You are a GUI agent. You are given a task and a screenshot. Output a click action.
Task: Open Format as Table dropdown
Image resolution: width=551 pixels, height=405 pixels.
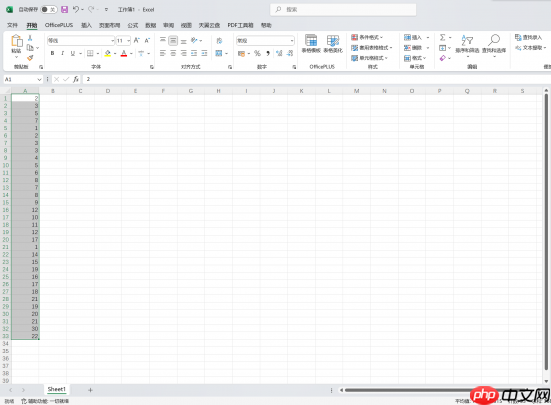[x=371, y=48]
